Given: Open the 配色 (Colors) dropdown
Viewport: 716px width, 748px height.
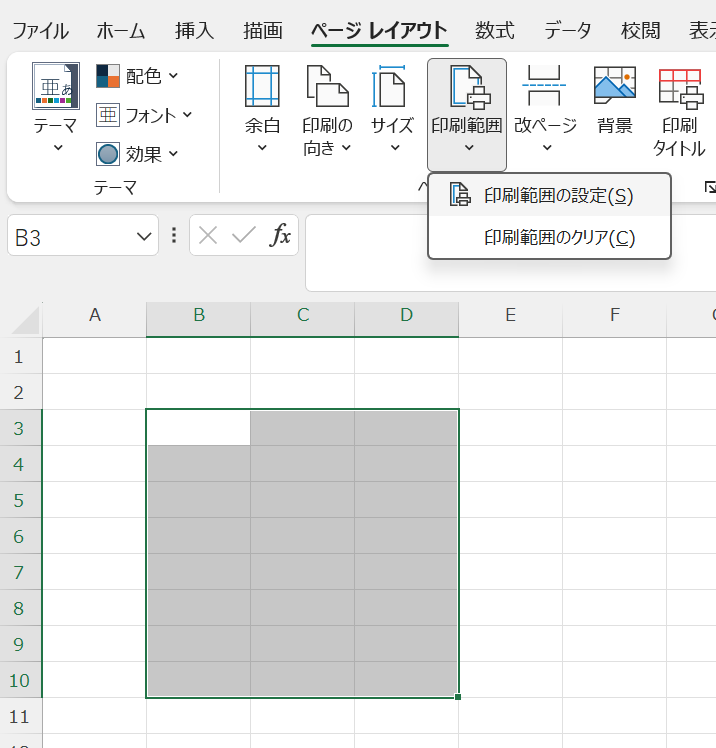Looking at the screenshot, I should [138, 76].
